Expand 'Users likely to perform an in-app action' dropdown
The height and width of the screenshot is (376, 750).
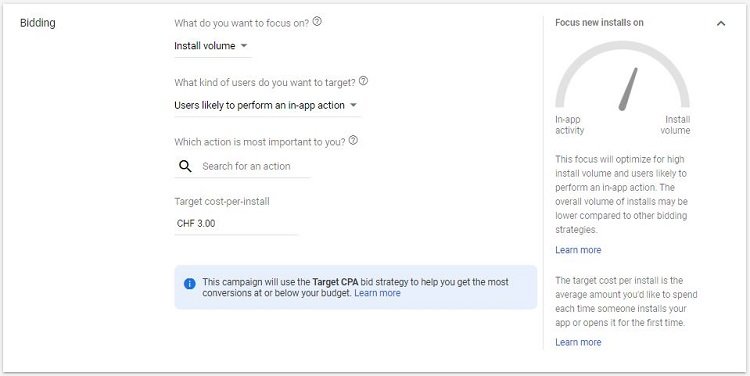click(x=266, y=105)
